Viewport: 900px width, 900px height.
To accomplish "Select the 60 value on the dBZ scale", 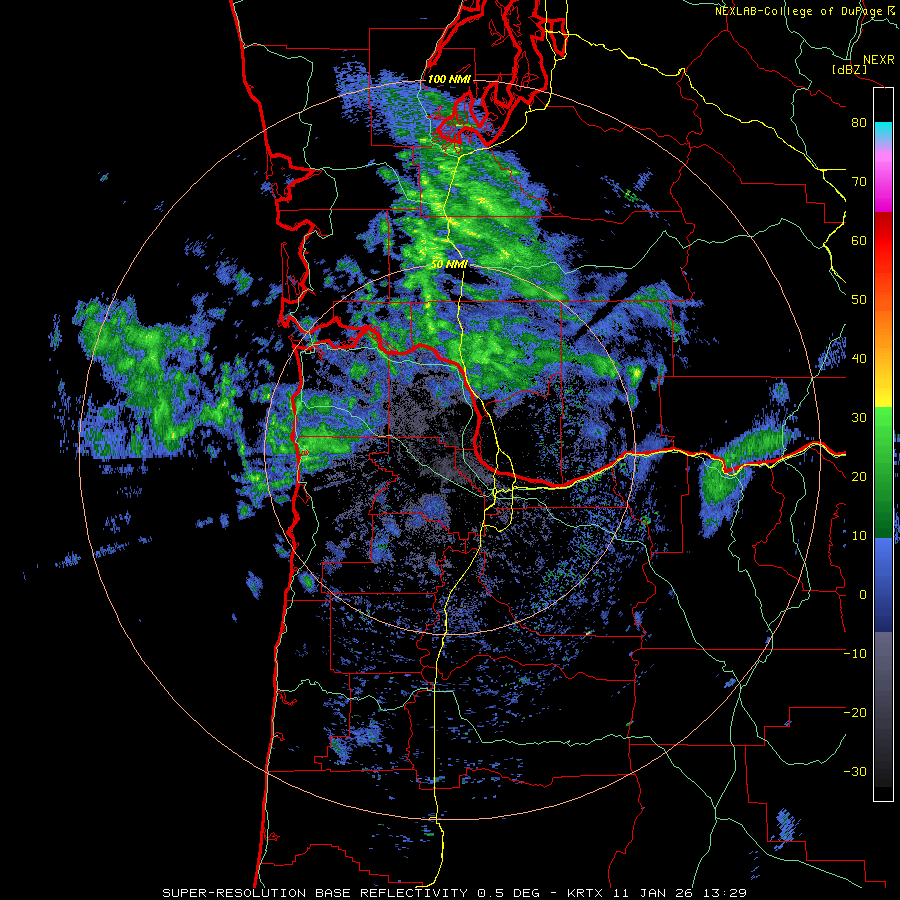I will tap(859, 240).
